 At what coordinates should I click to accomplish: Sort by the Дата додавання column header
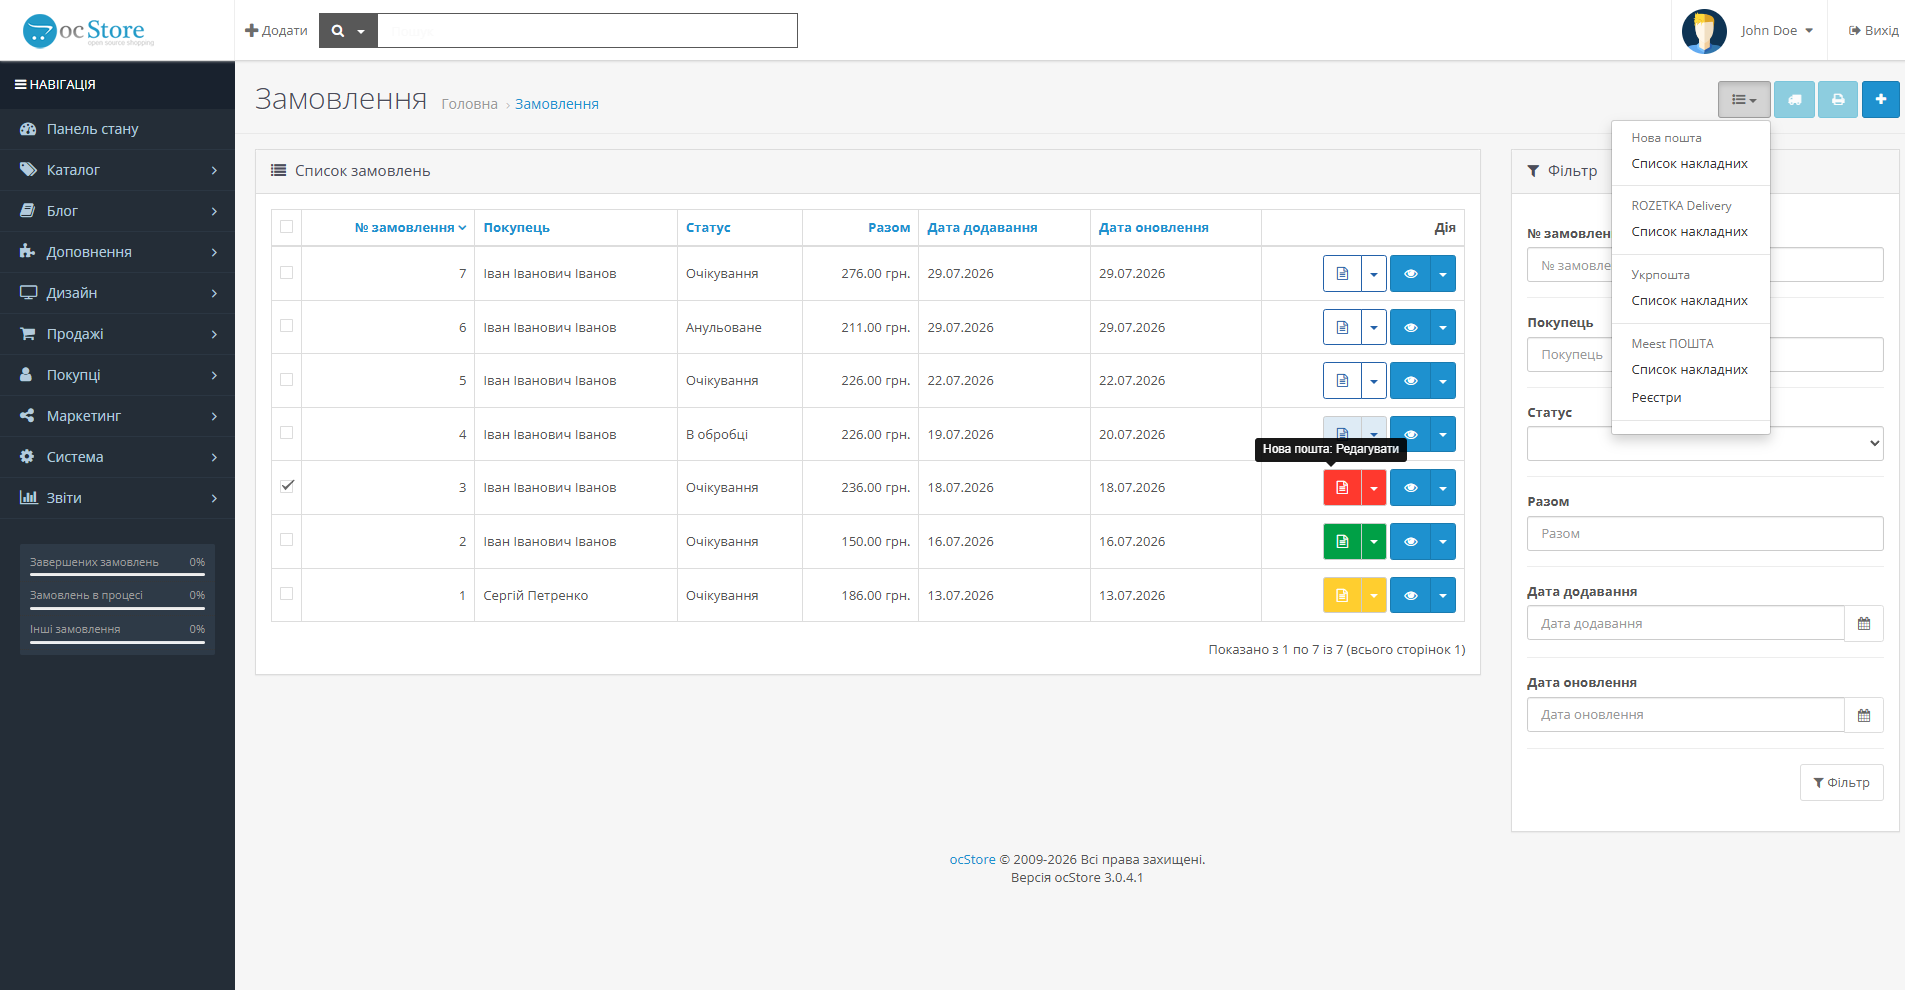tap(982, 228)
